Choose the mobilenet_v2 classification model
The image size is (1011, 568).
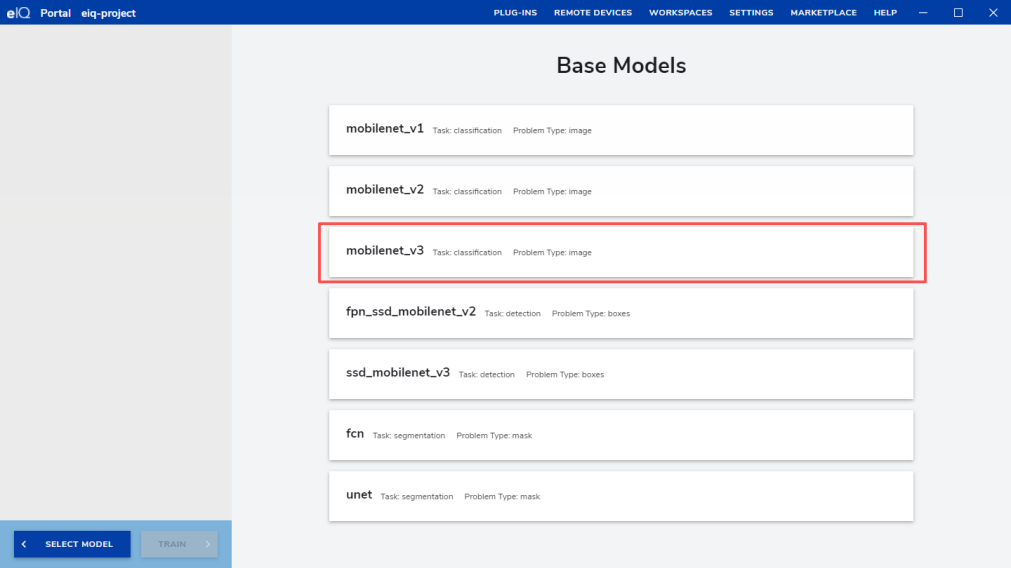(620, 191)
